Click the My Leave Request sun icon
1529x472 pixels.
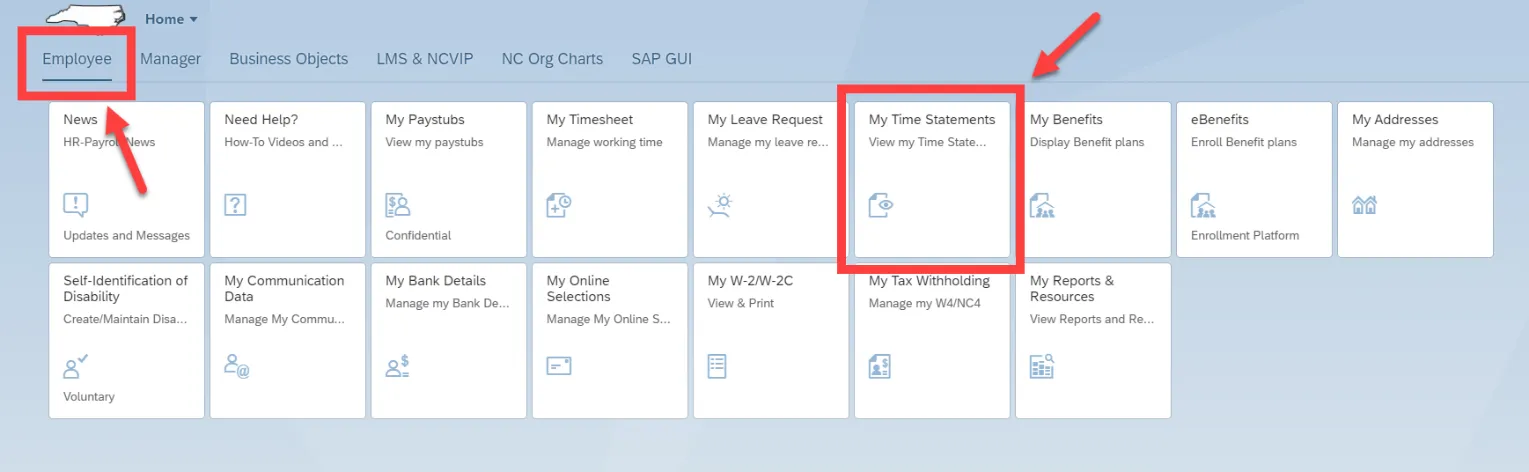pos(720,205)
